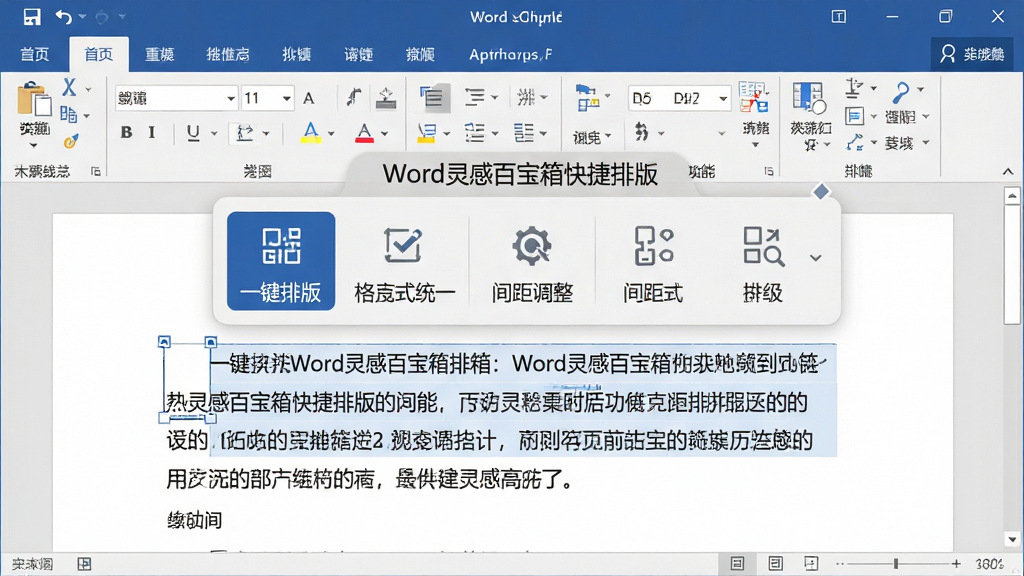Image resolution: width=1024 pixels, height=576 pixels.
Task: Click the ribbon display options icon
Action: click(839, 17)
